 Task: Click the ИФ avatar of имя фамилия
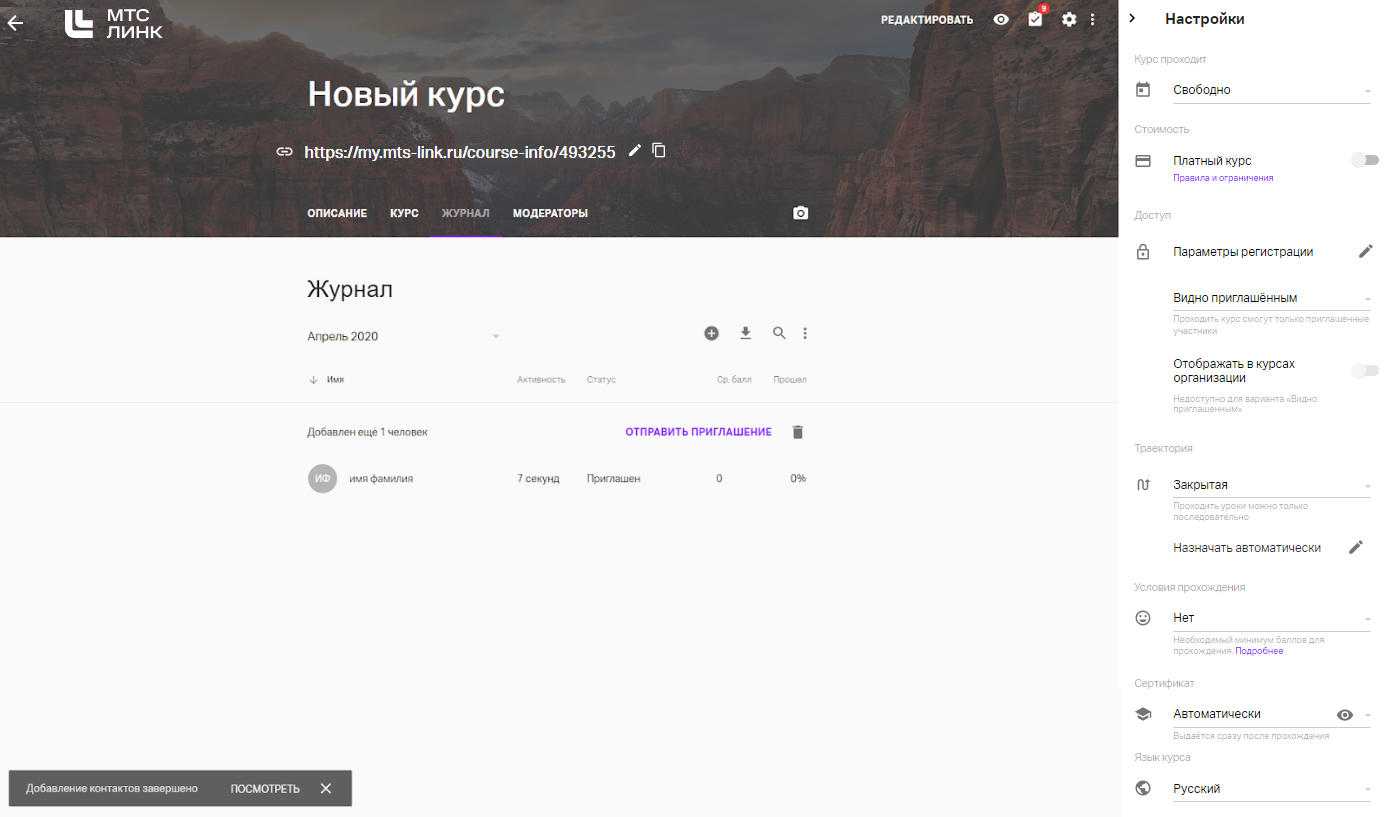pos(322,478)
